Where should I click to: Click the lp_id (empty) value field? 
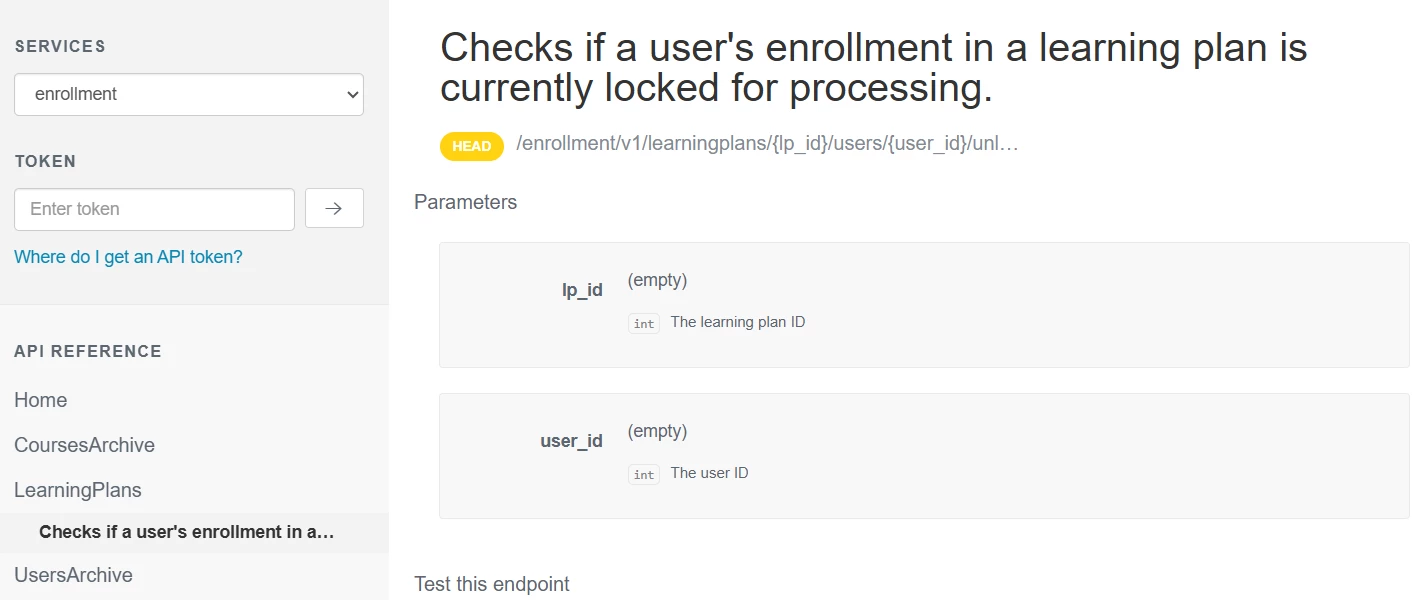[x=657, y=281]
